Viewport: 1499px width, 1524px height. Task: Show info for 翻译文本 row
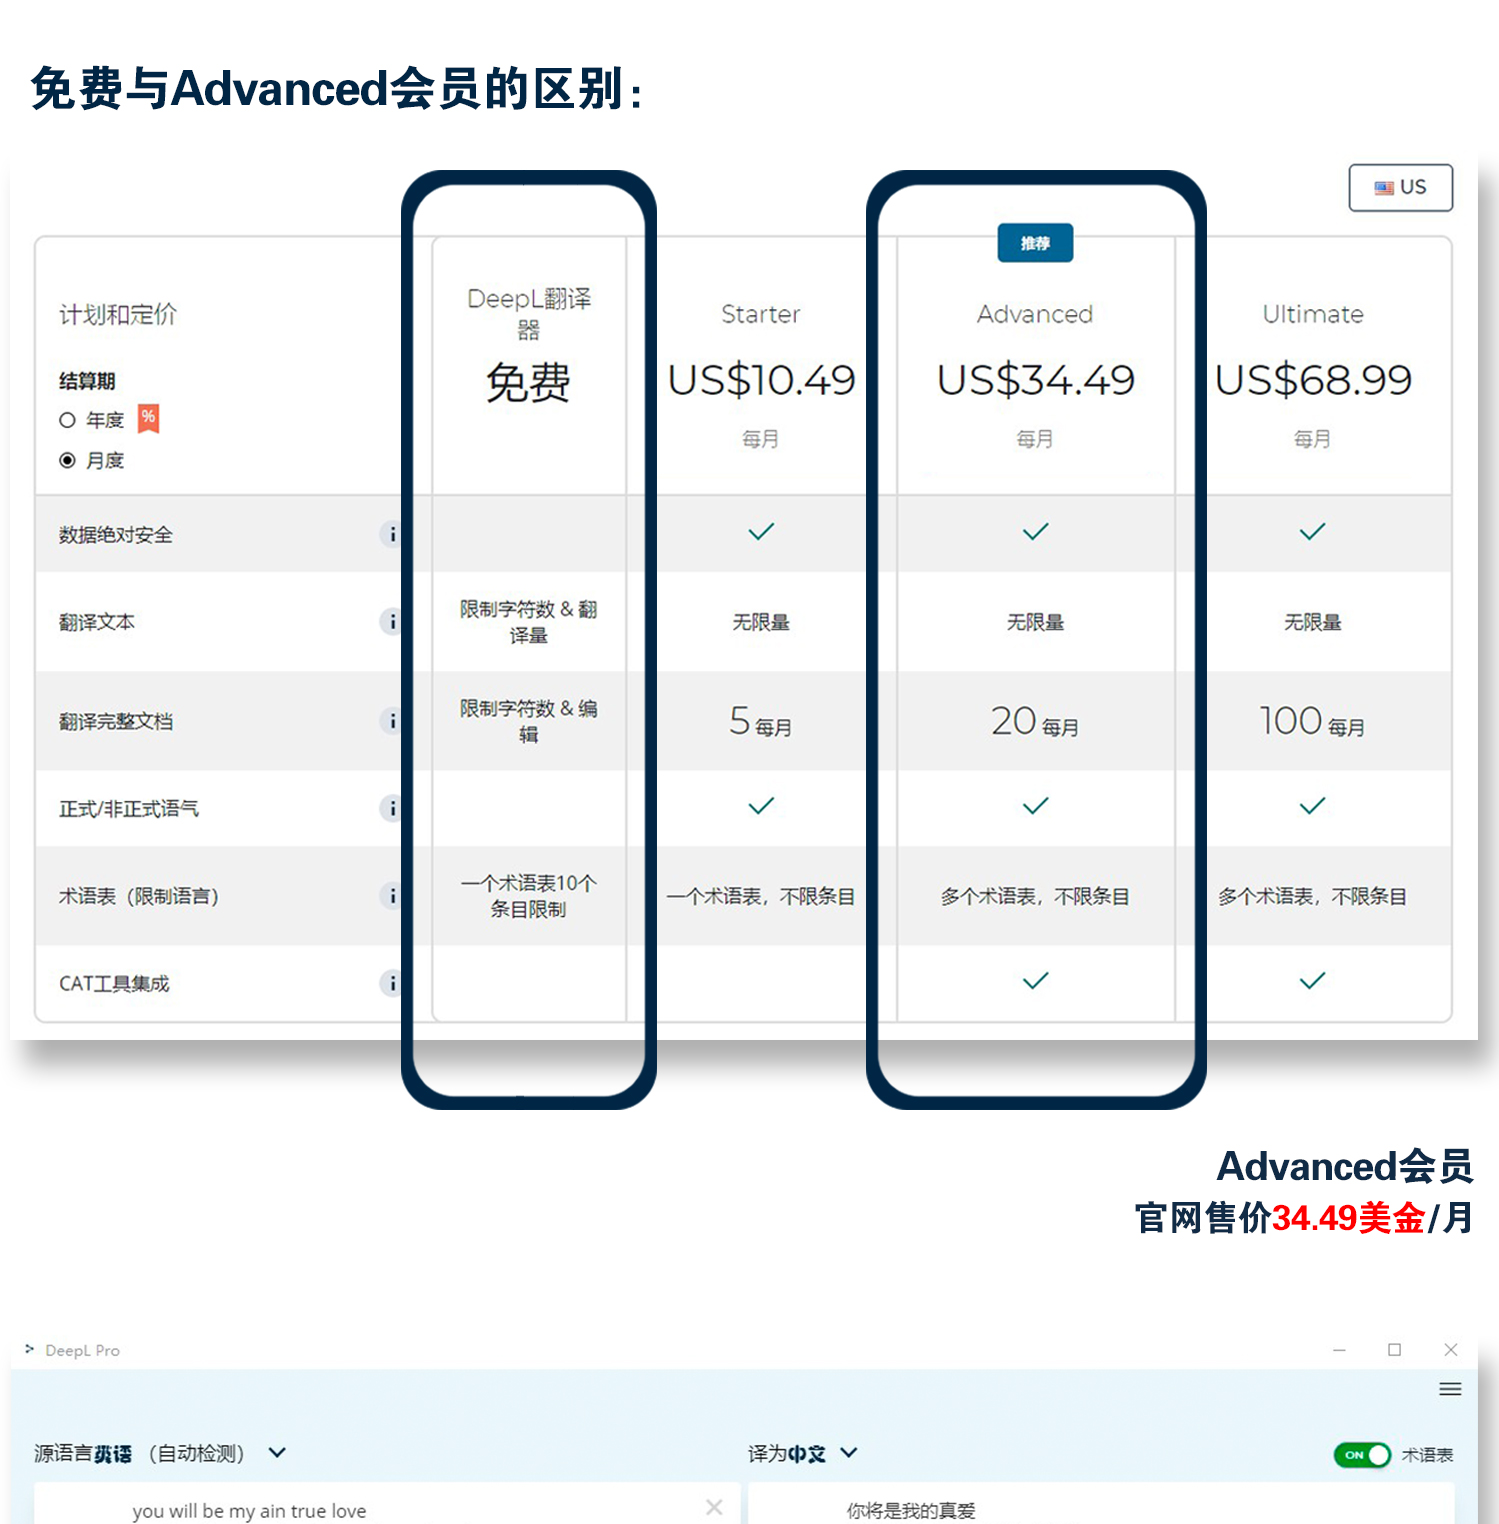pos(391,622)
